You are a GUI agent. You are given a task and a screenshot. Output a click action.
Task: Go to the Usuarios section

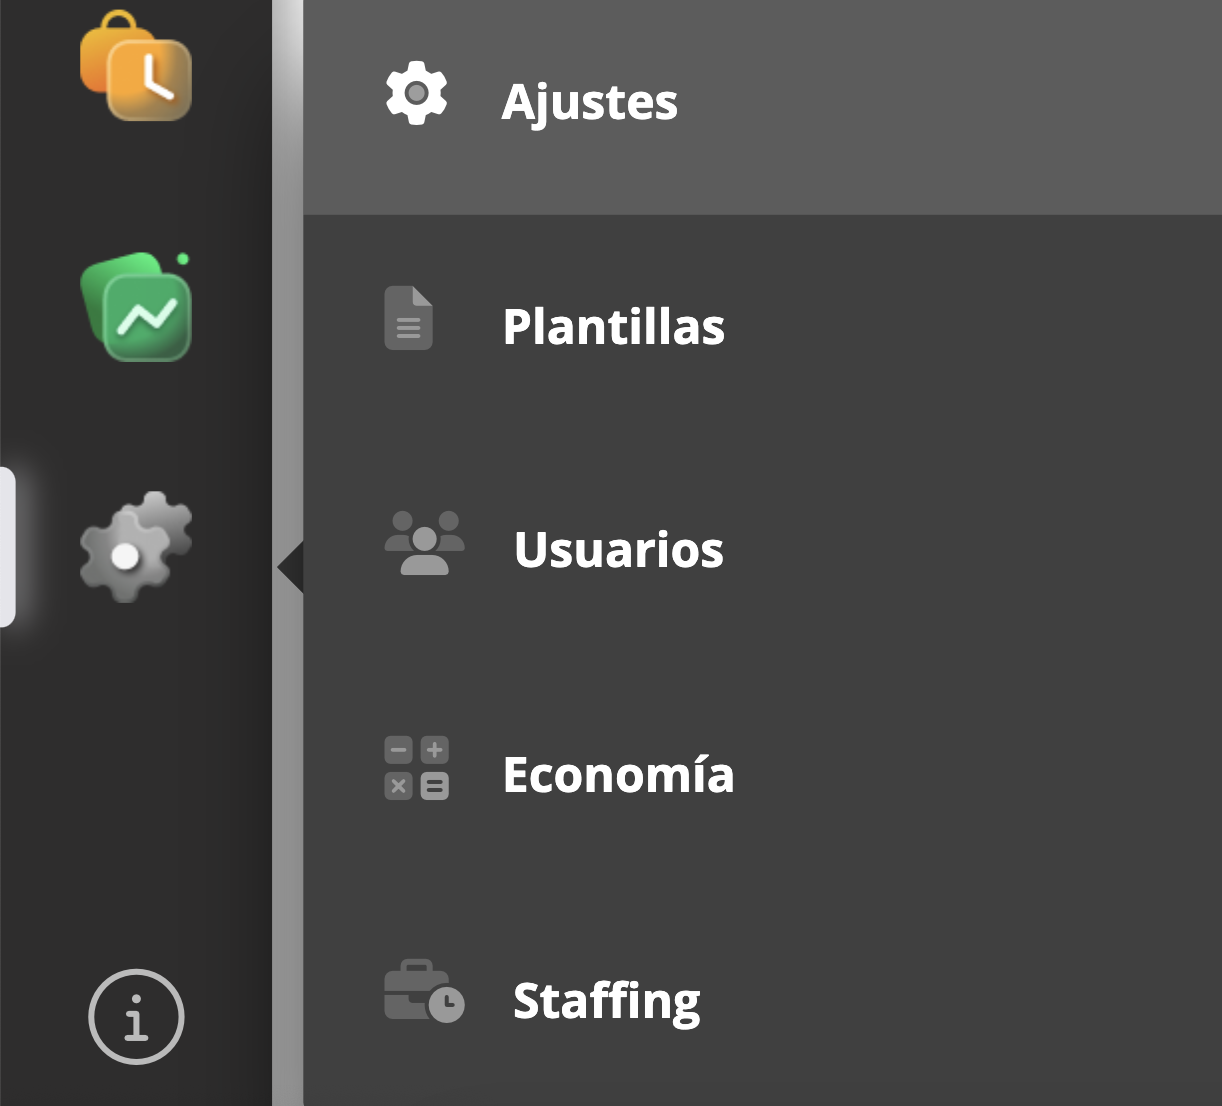pos(618,550)
